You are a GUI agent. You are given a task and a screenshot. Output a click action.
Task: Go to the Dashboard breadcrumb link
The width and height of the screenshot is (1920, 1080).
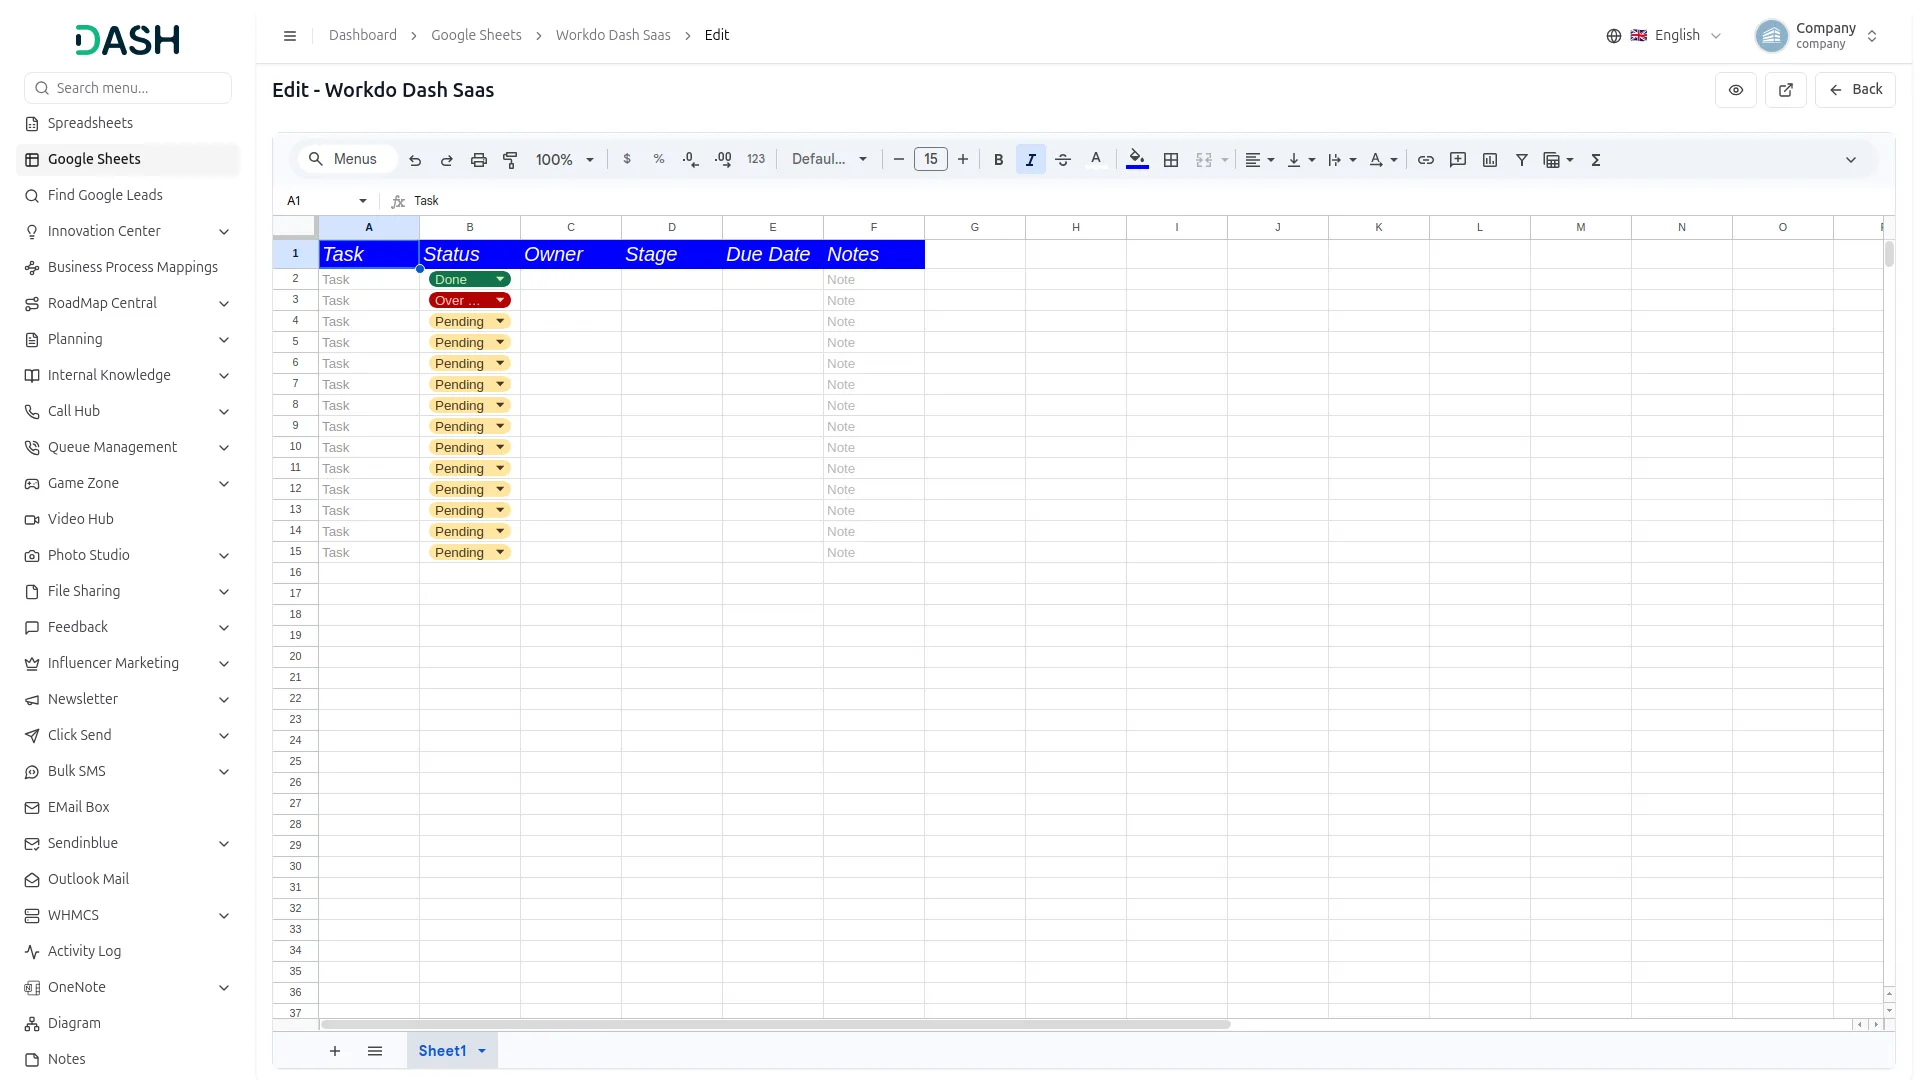click(x=363, y=35)
